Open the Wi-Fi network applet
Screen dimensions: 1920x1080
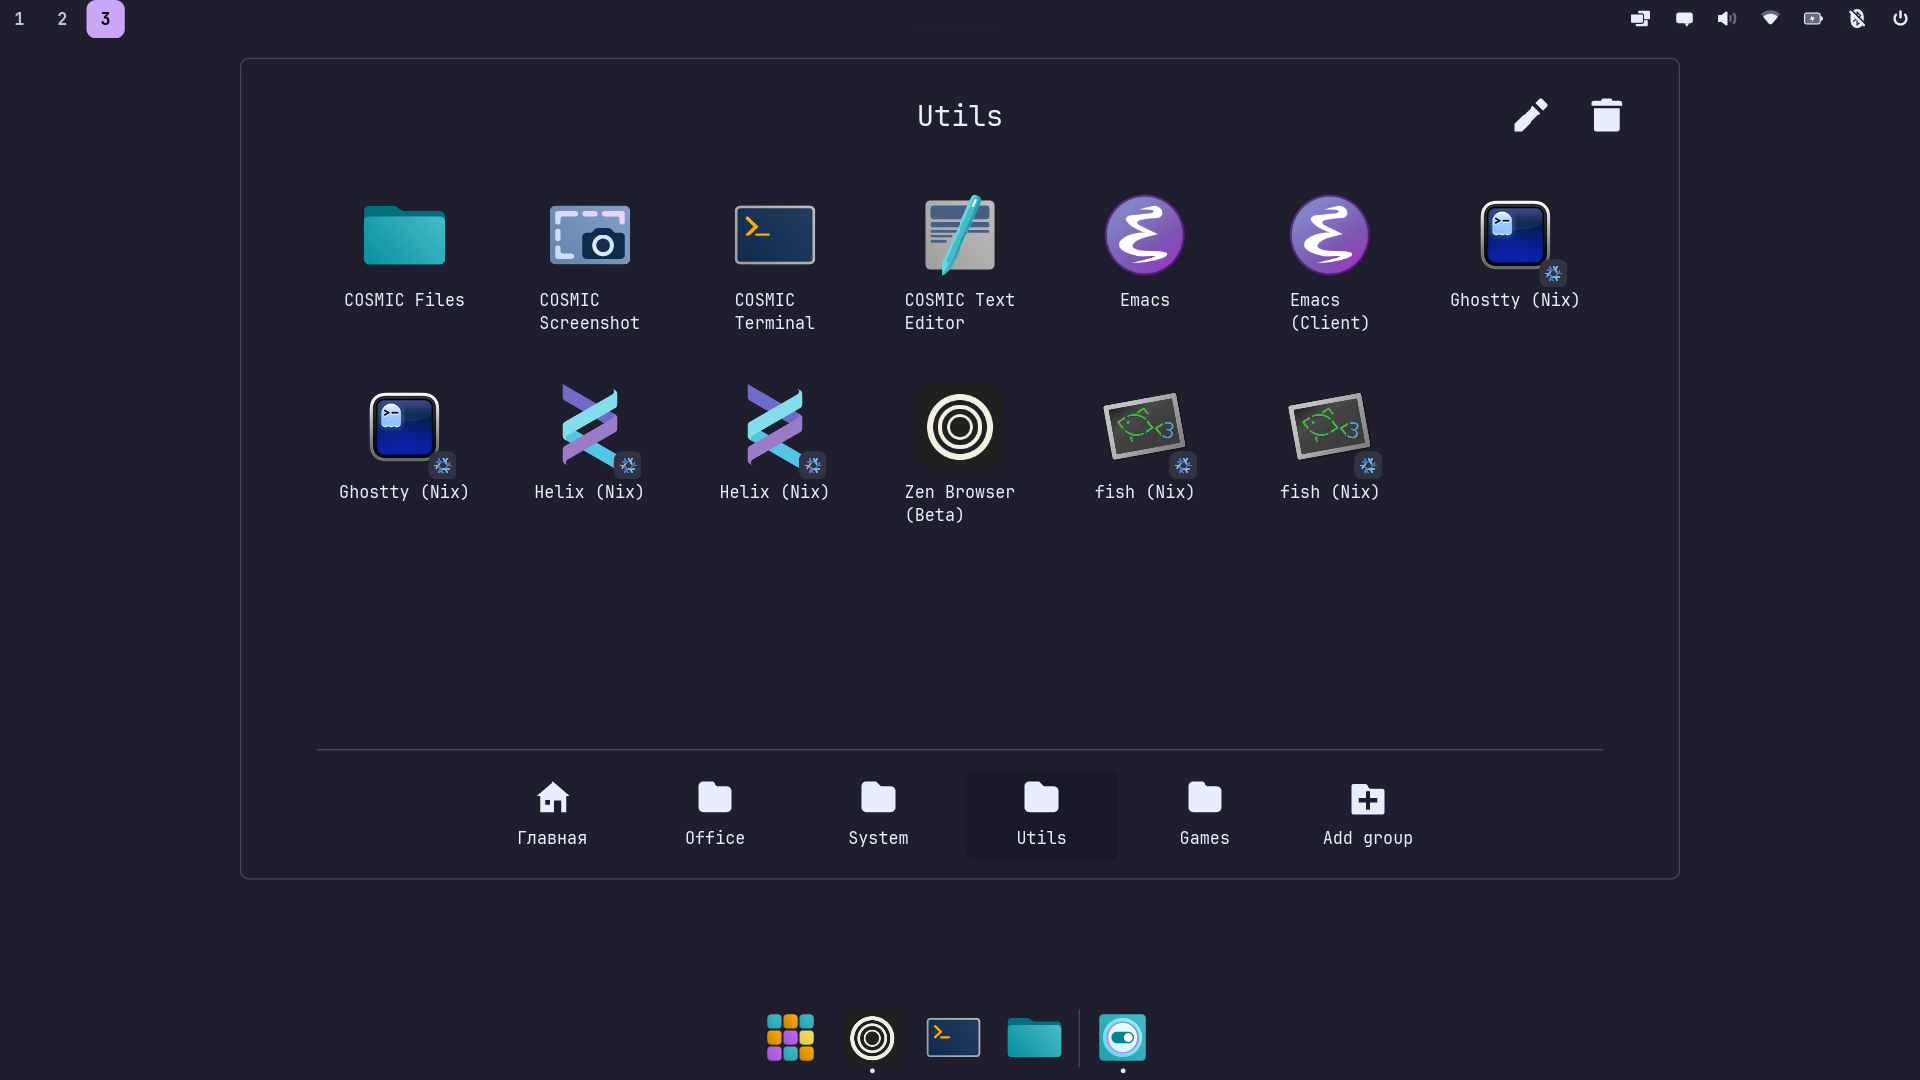pos(1770,19)
